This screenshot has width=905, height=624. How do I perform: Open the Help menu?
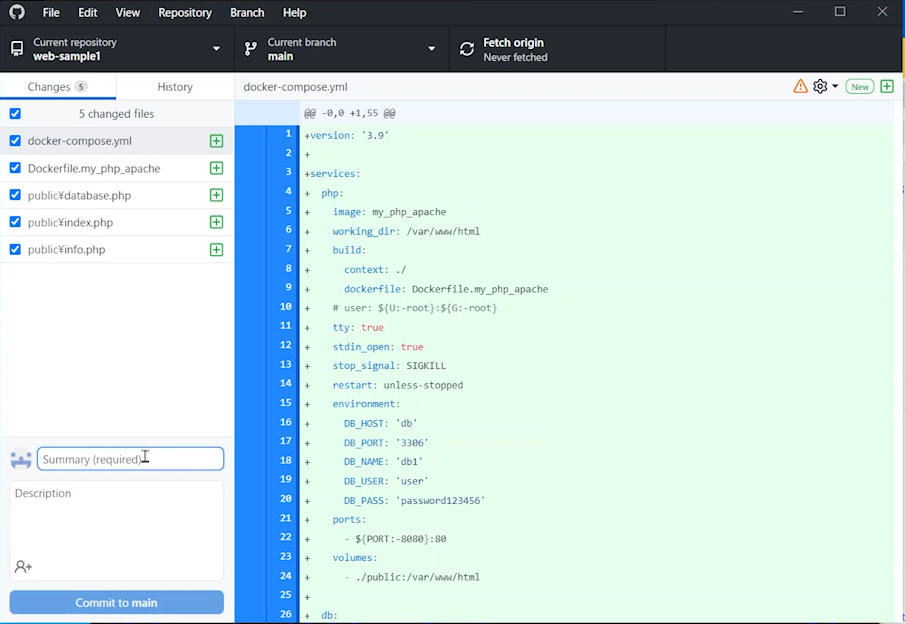click(x=294, y=13)
